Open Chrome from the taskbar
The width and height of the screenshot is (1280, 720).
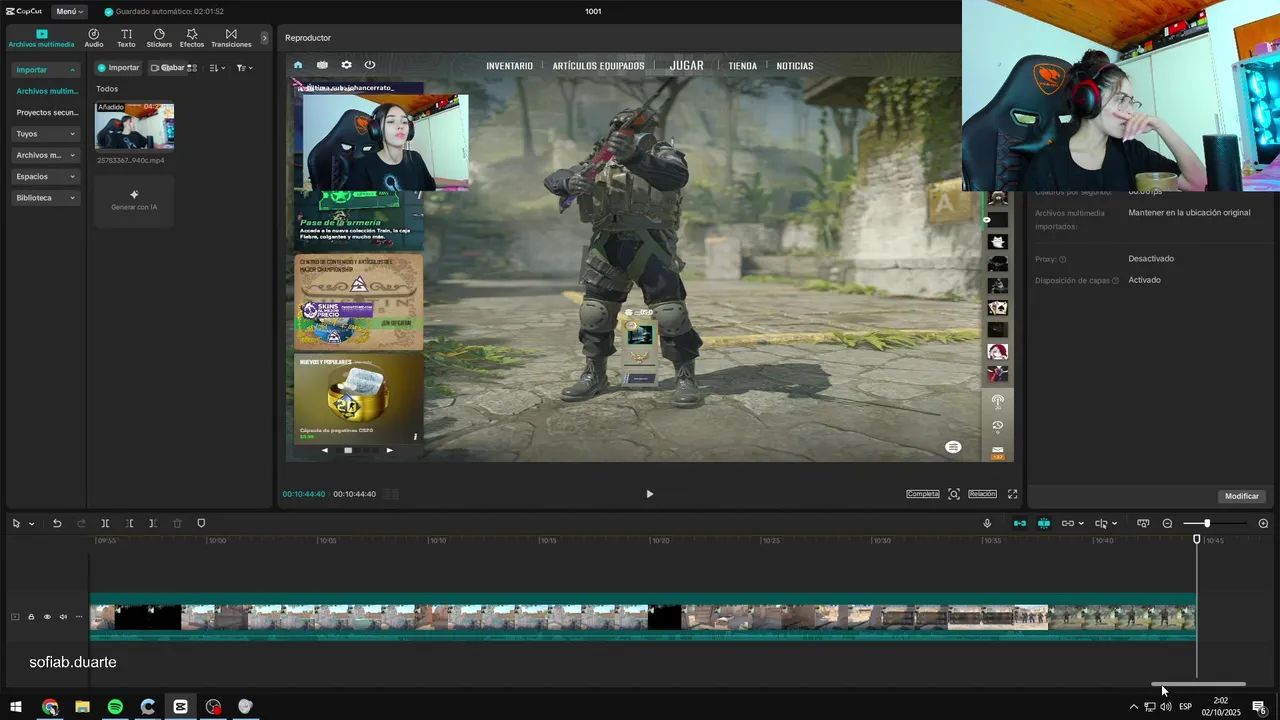(49, 707)
